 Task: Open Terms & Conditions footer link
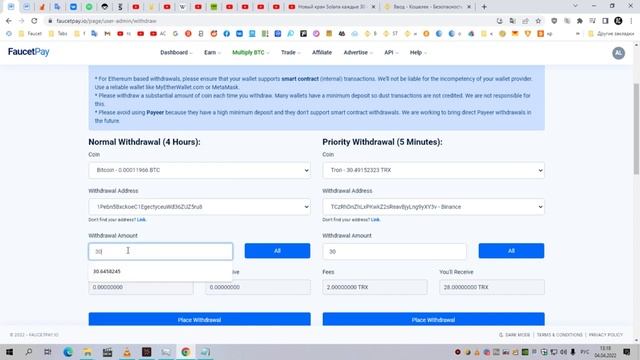(559, 335)
